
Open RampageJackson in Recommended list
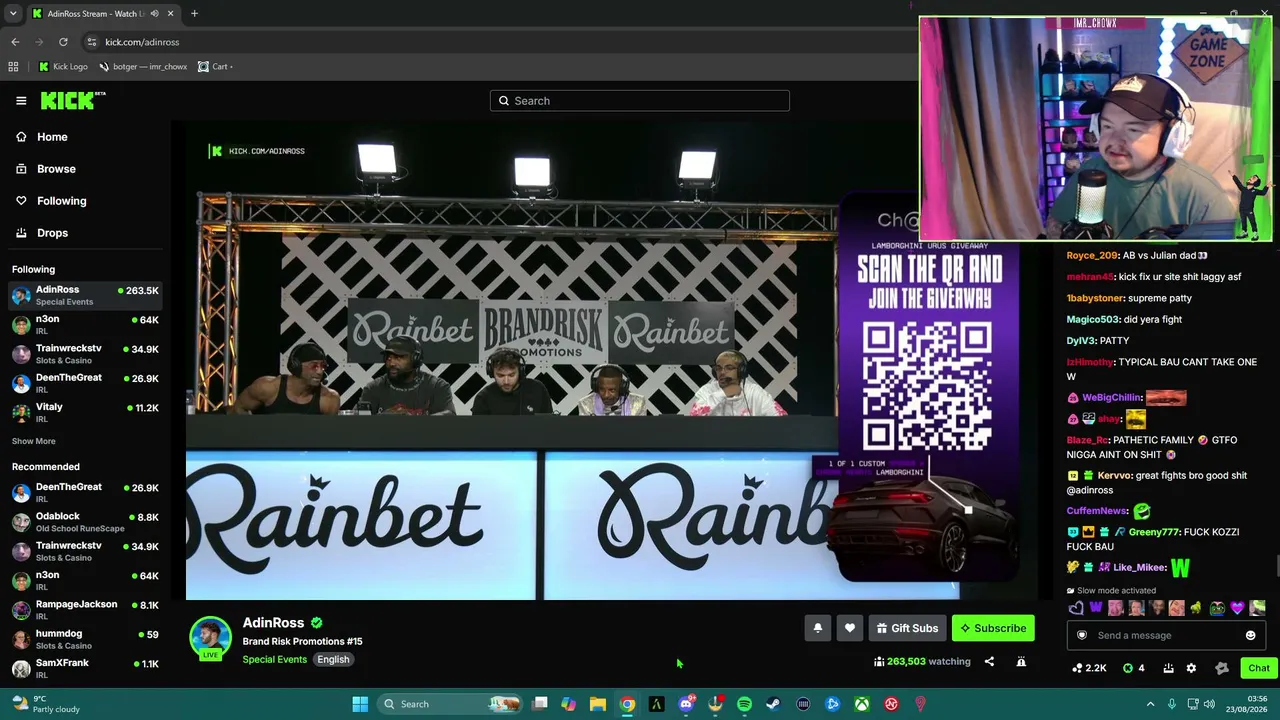85,610
